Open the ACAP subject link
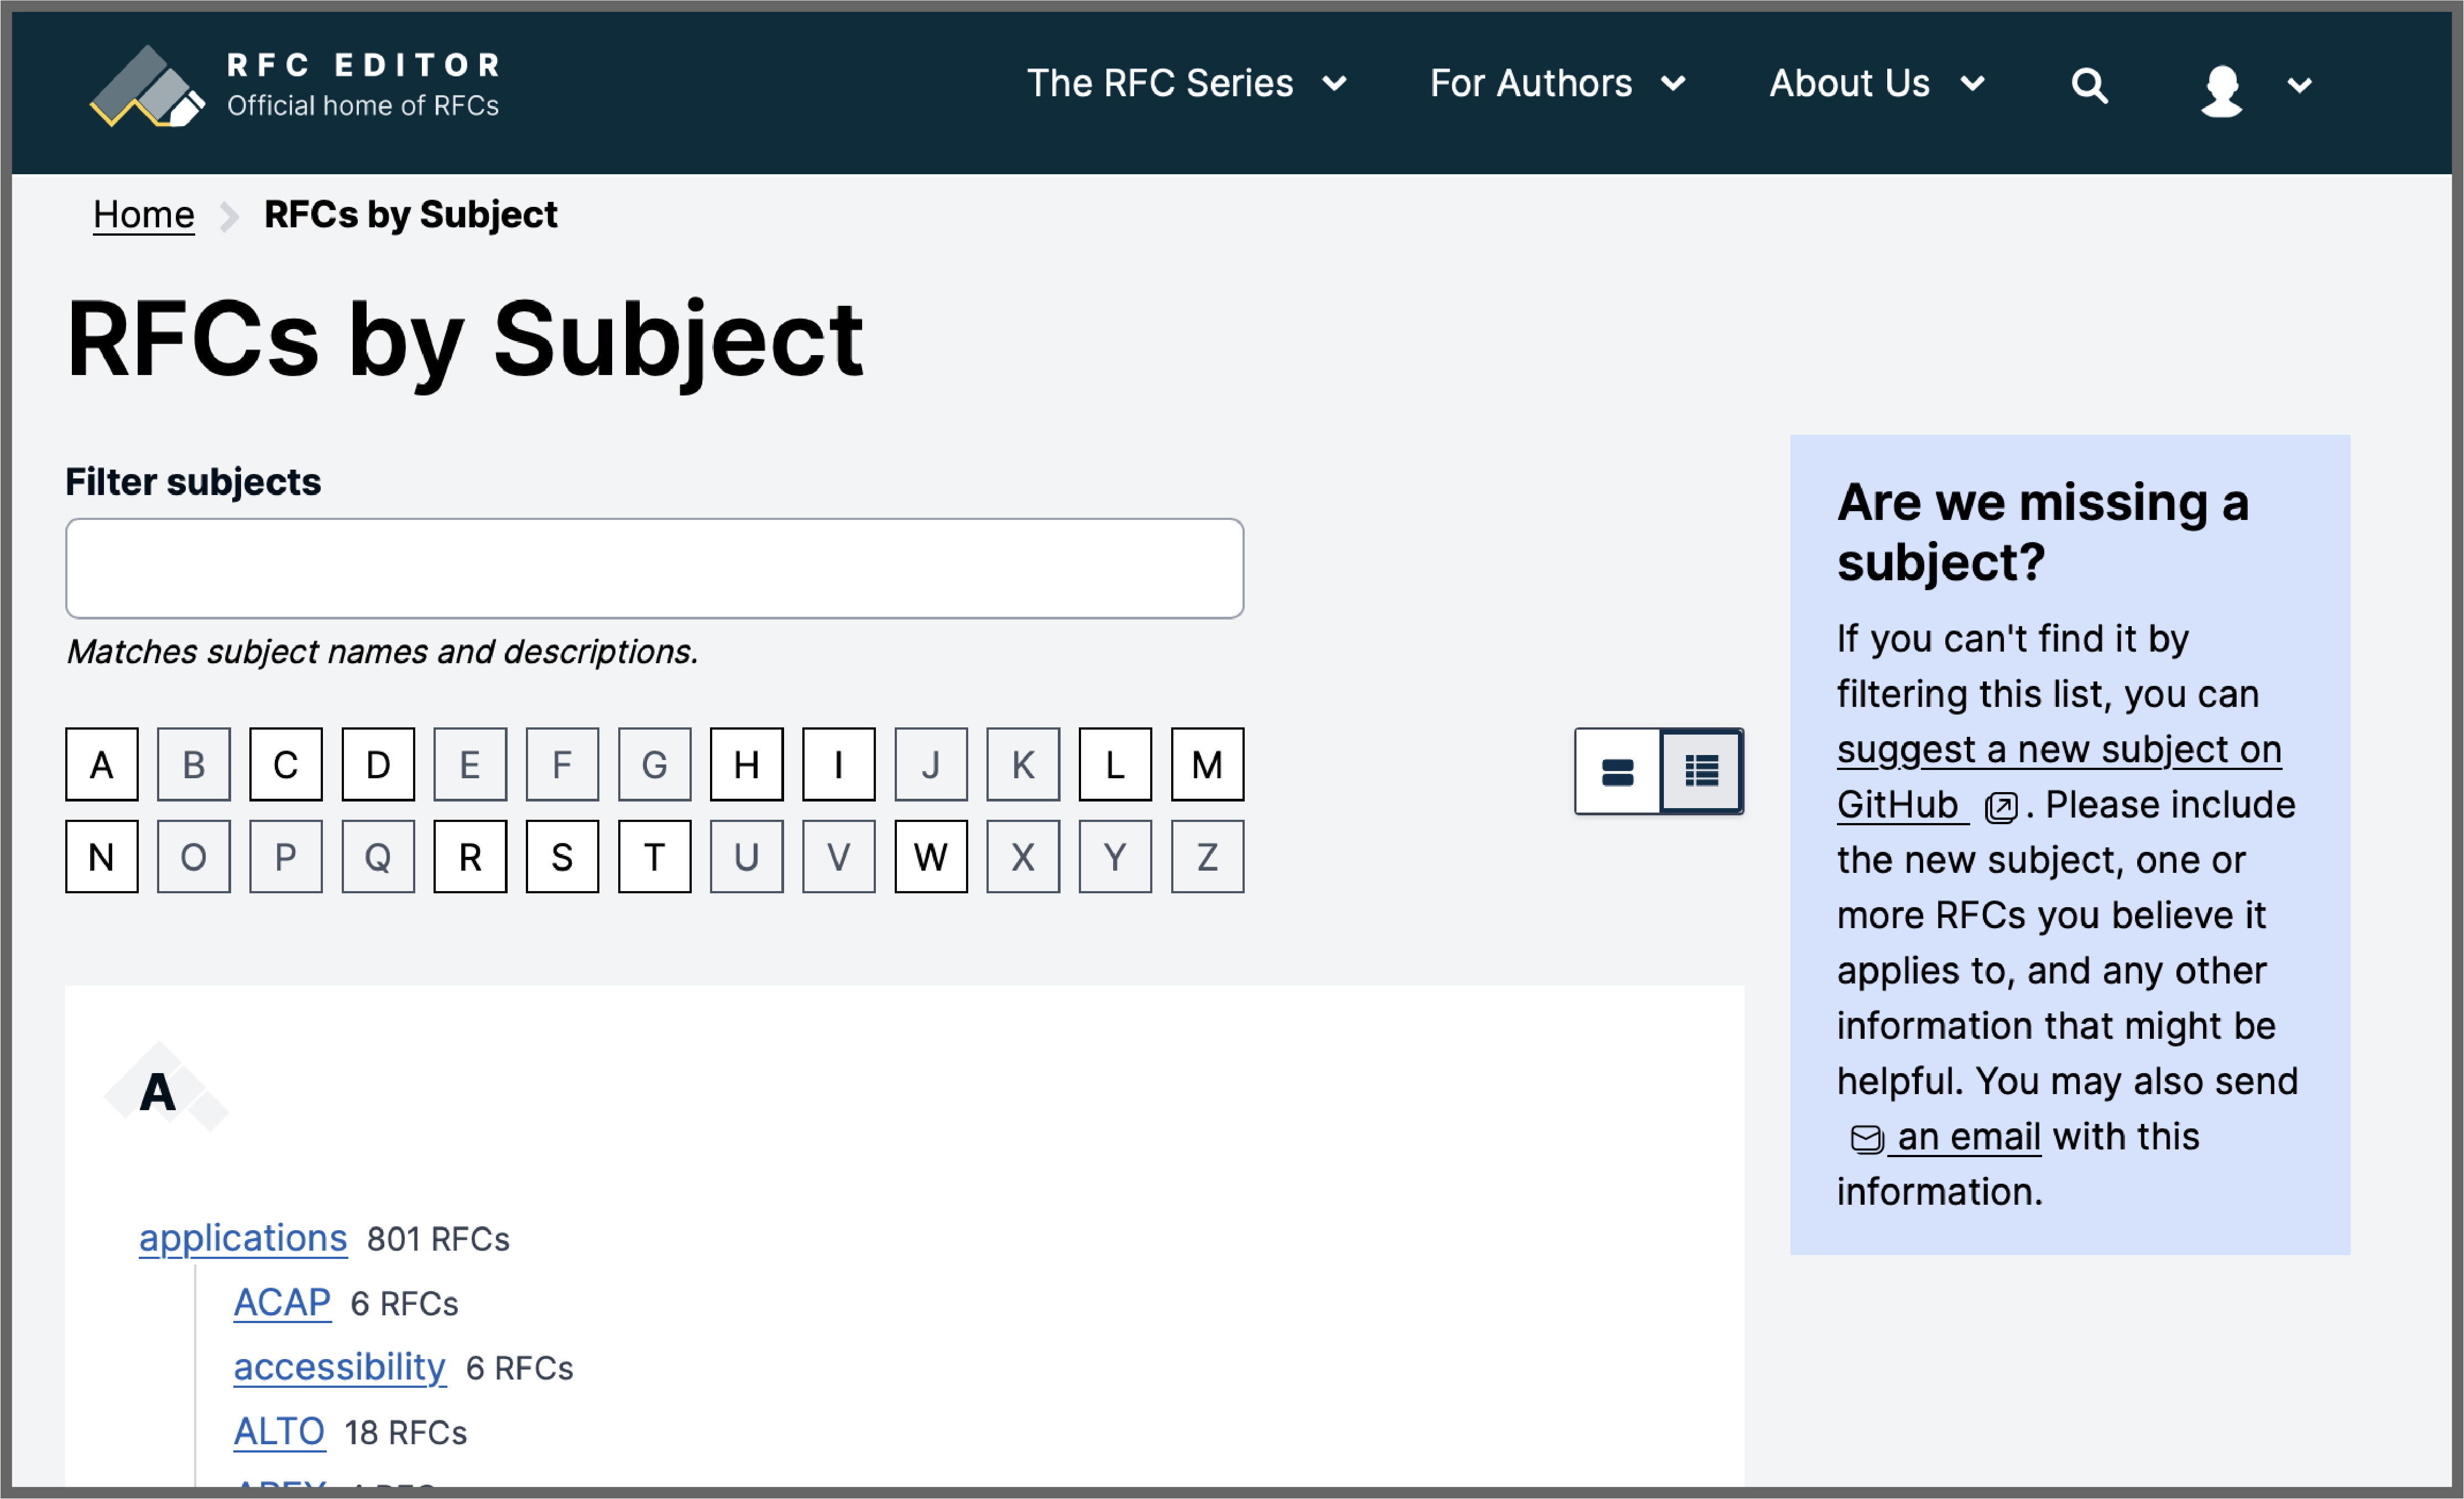 tap(282, 1302)
